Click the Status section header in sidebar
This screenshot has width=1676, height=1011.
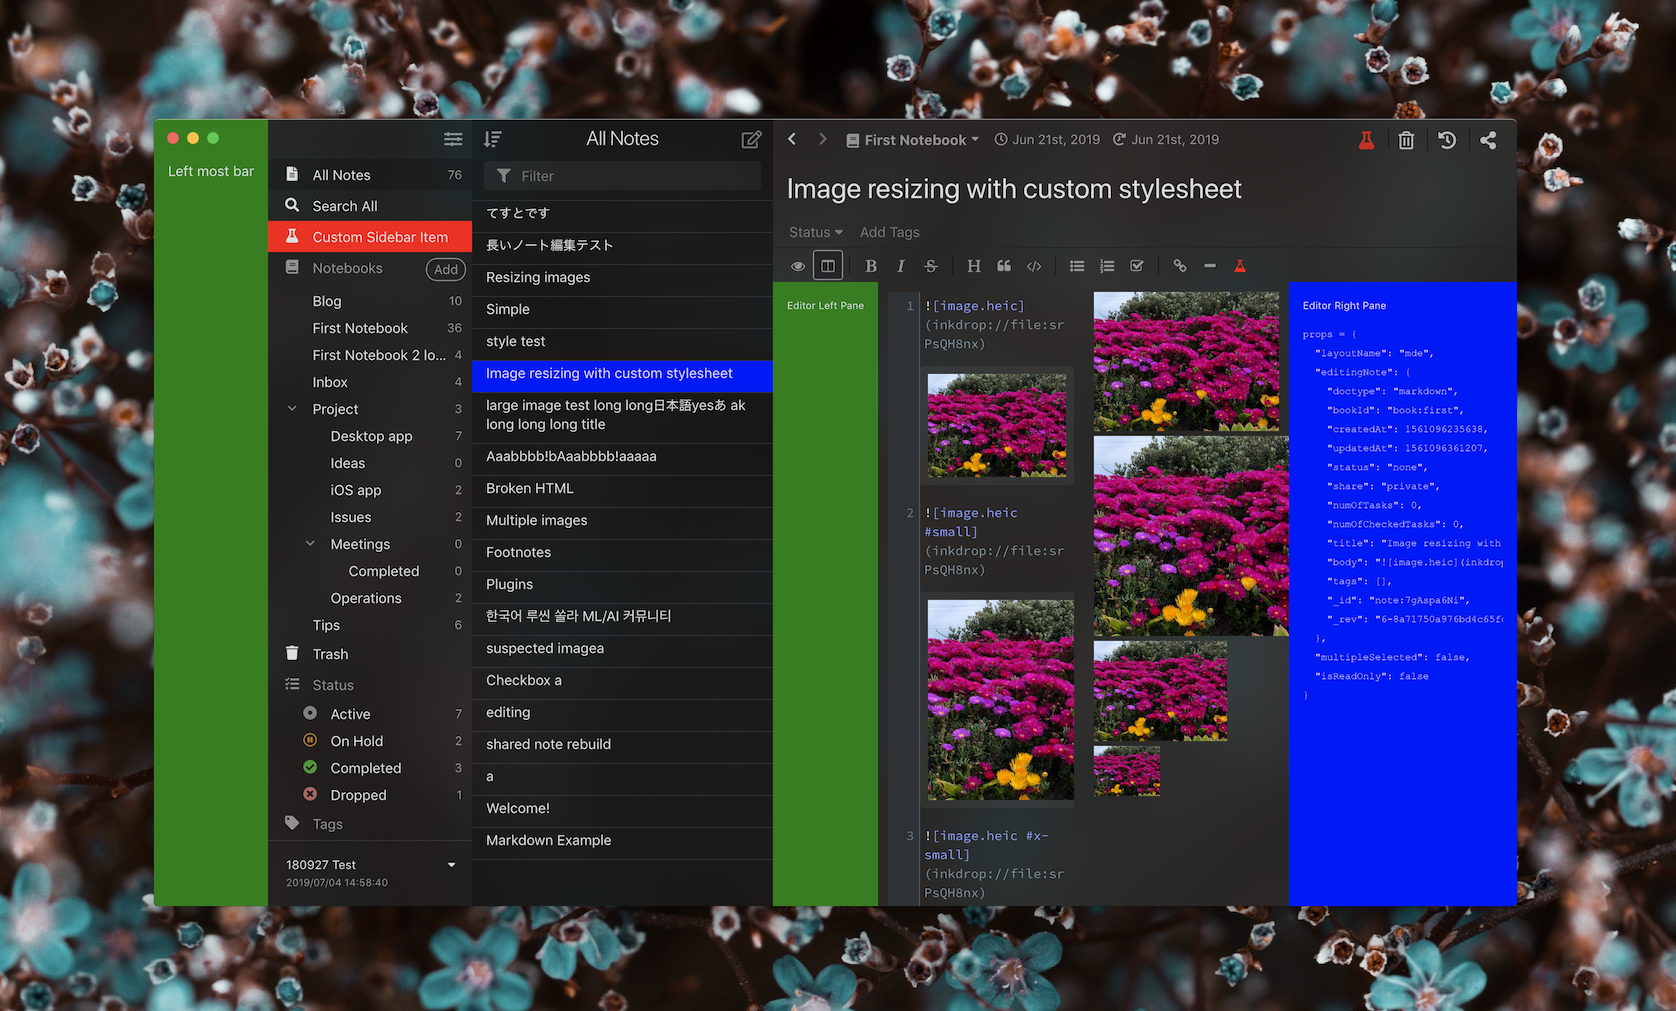pos(370,685)
